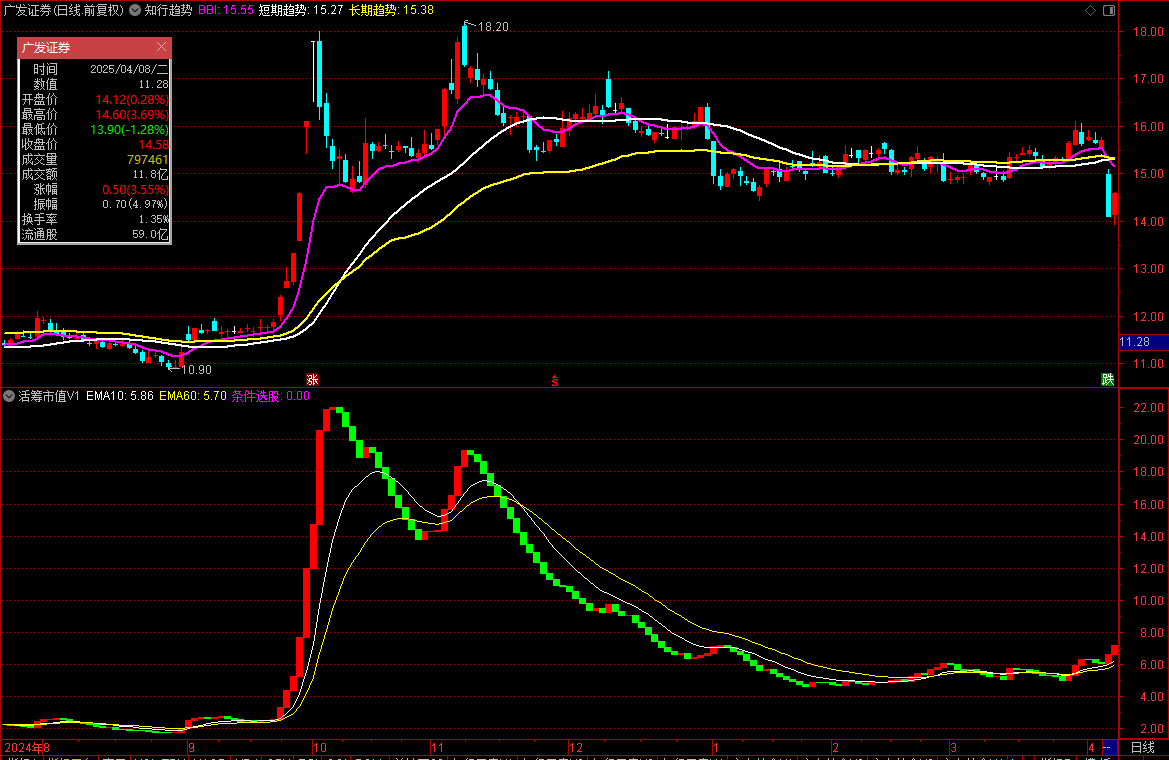Click the diamond icon at chart top-right
The image size is (1169, 760).
pos(1090,10)
